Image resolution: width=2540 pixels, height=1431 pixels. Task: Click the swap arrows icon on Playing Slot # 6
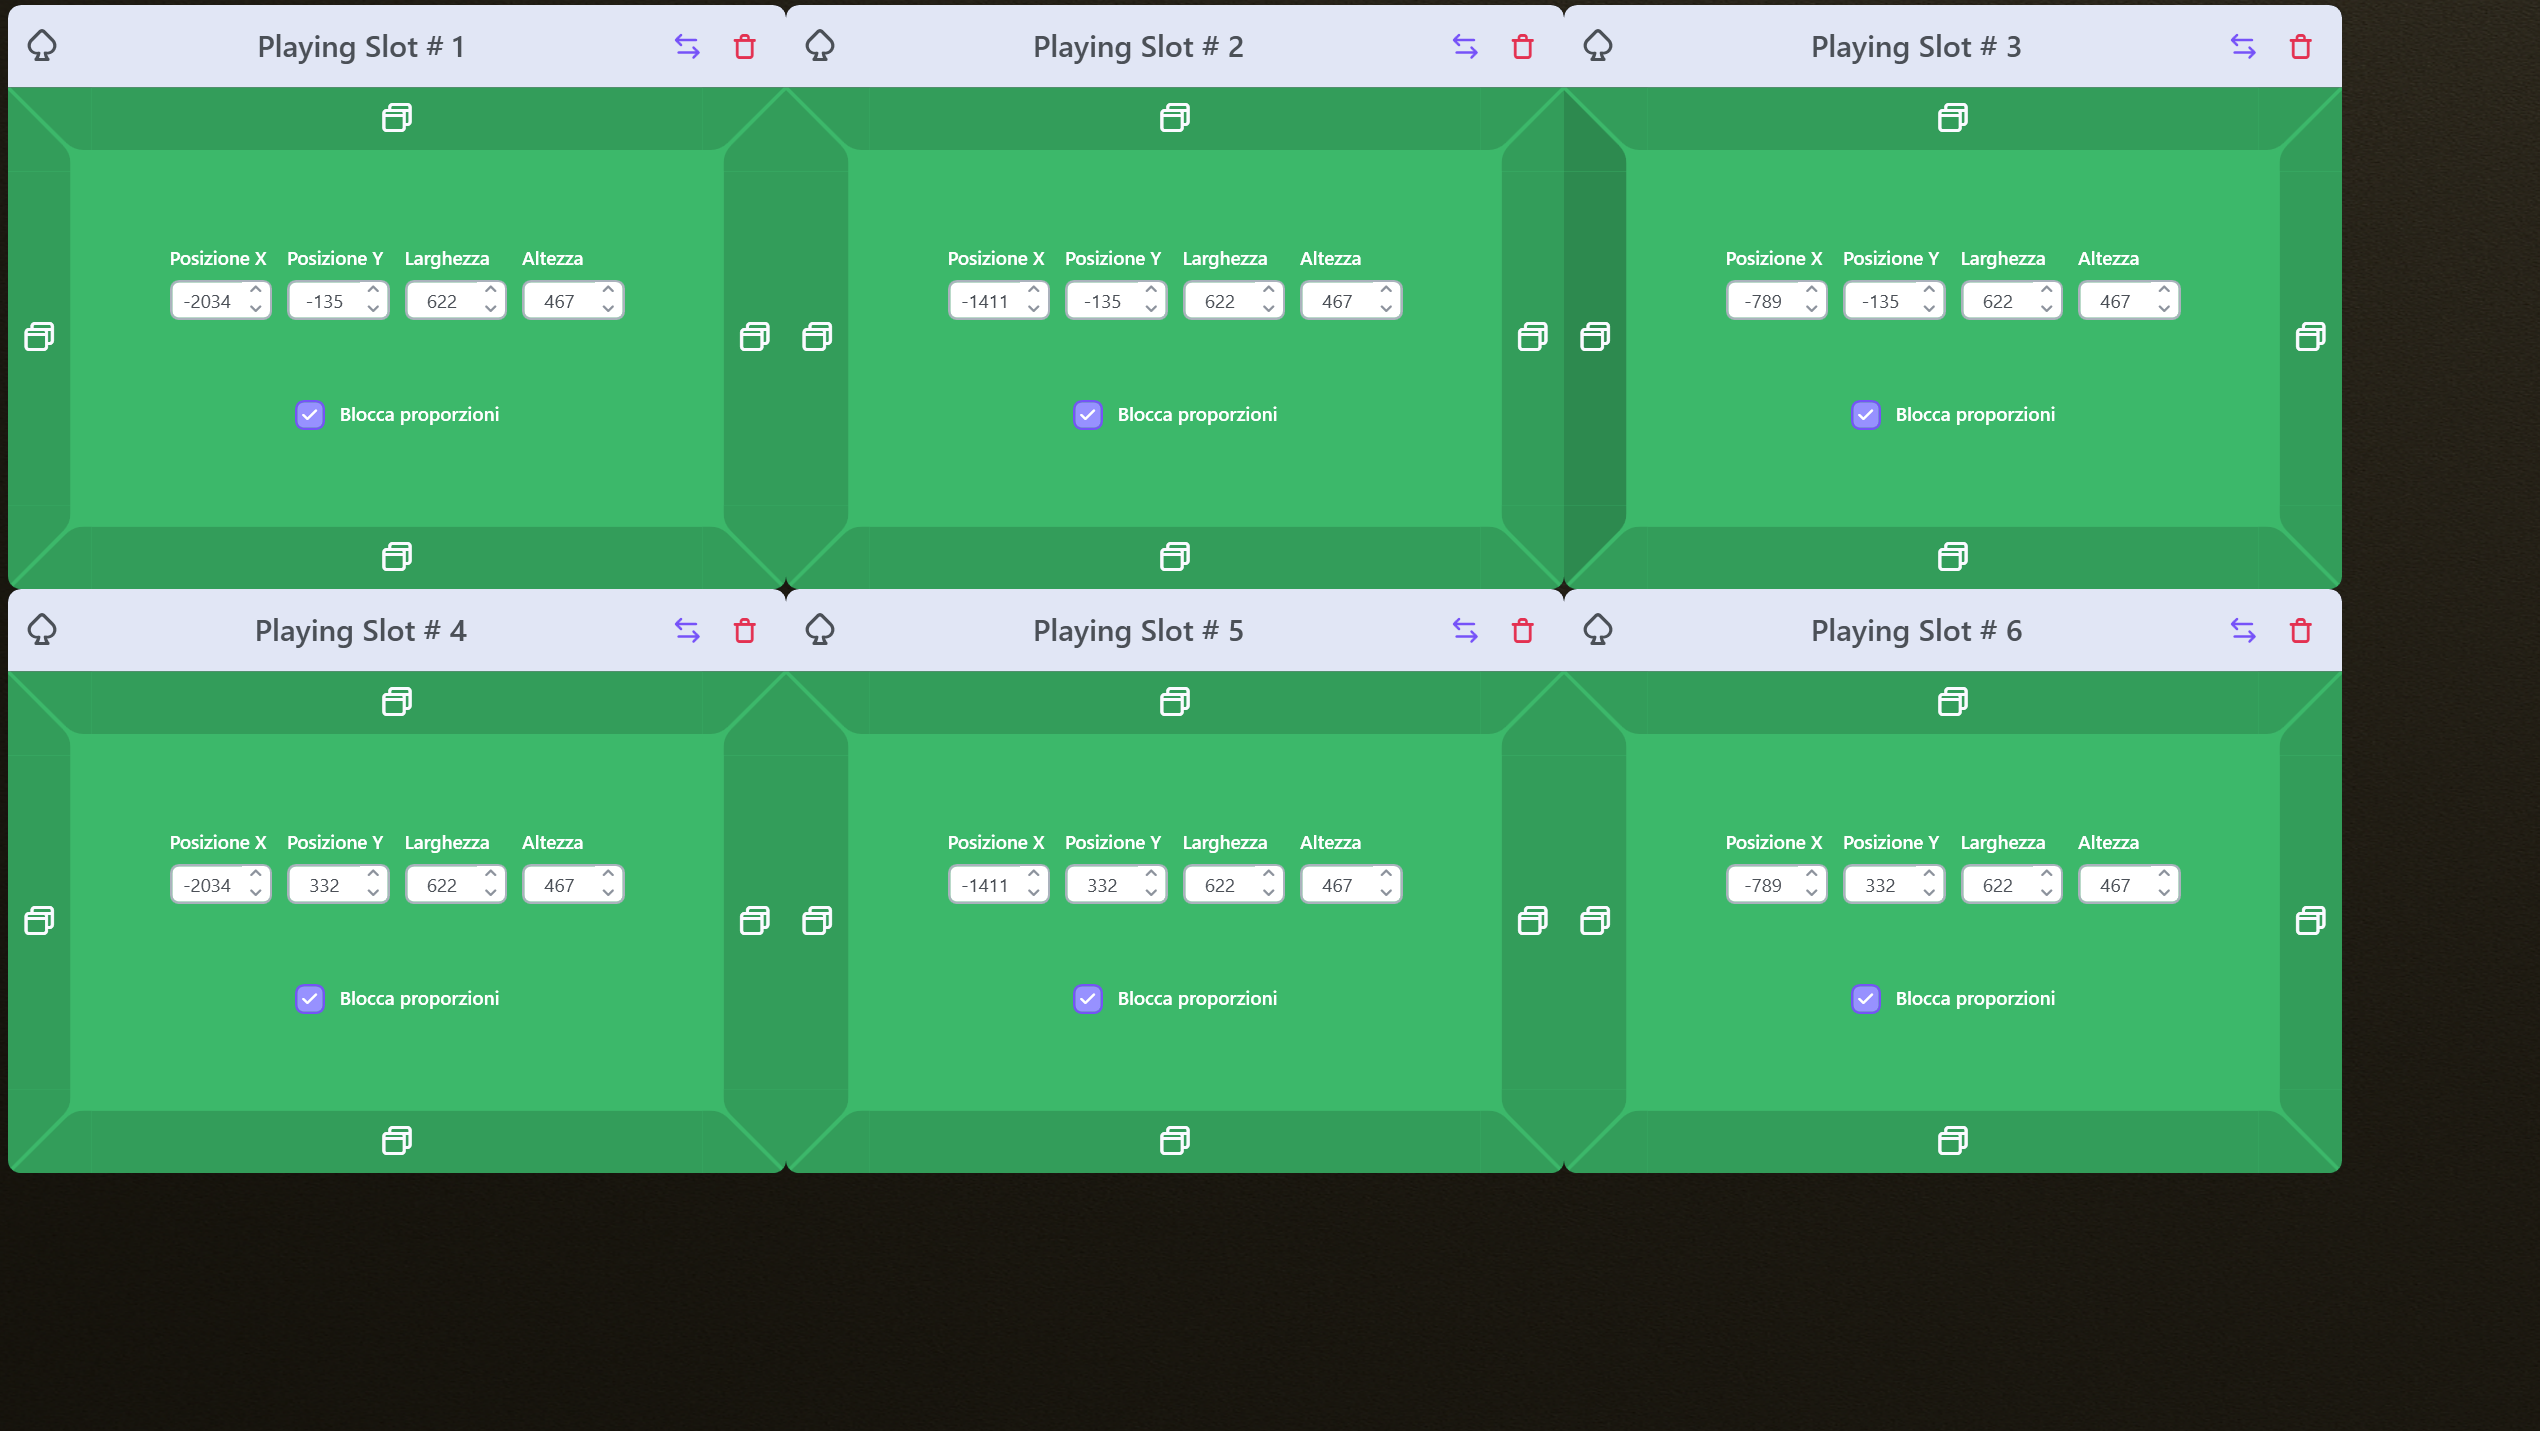pos(2243,631)
